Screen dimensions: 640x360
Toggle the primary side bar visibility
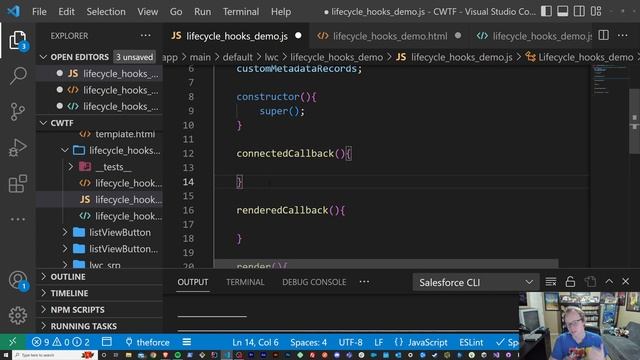(546, 11)
